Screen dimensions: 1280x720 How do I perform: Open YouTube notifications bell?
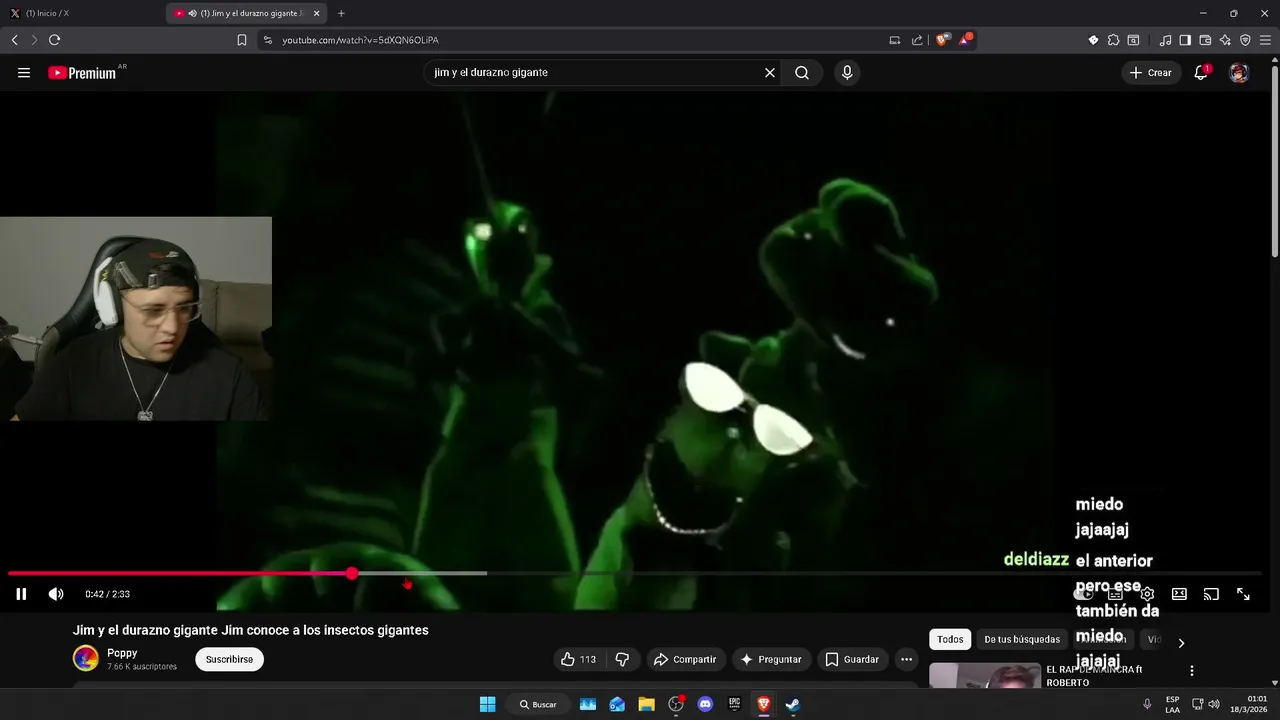[x=1201, y=72]
